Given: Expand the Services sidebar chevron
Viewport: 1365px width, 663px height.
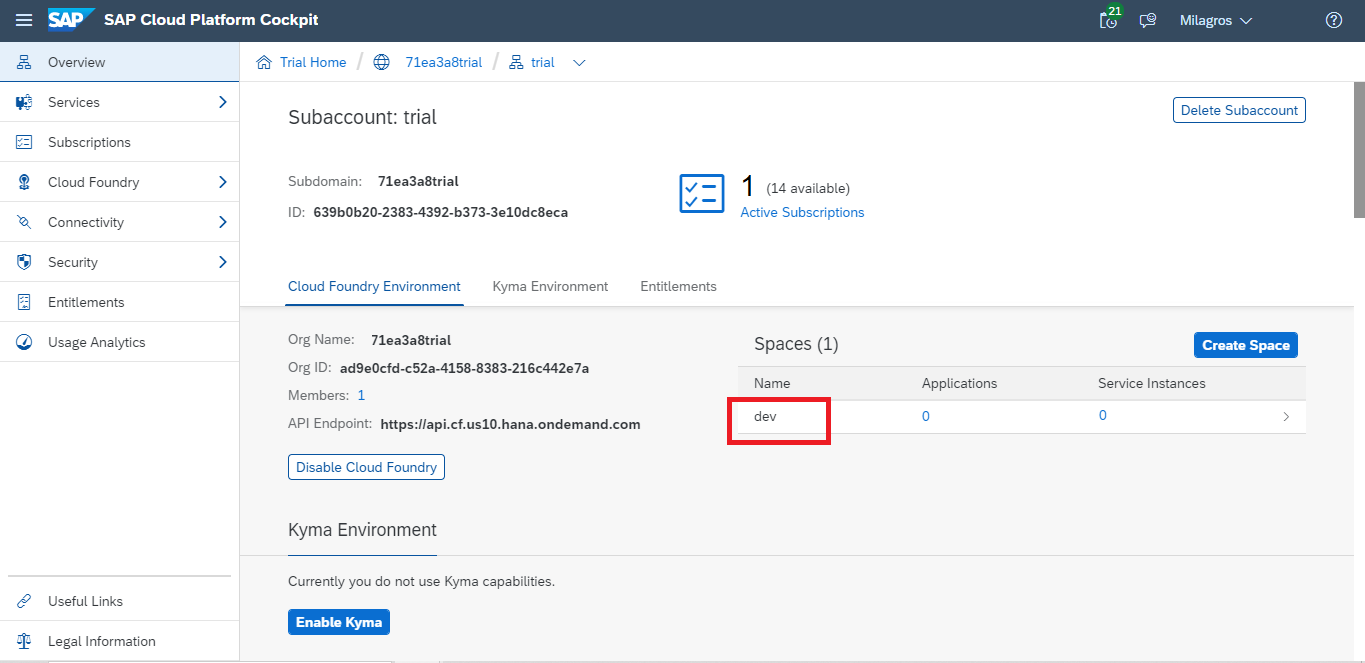Looking at the screenshot, I should pyautogui.click(x=222, y=102).
